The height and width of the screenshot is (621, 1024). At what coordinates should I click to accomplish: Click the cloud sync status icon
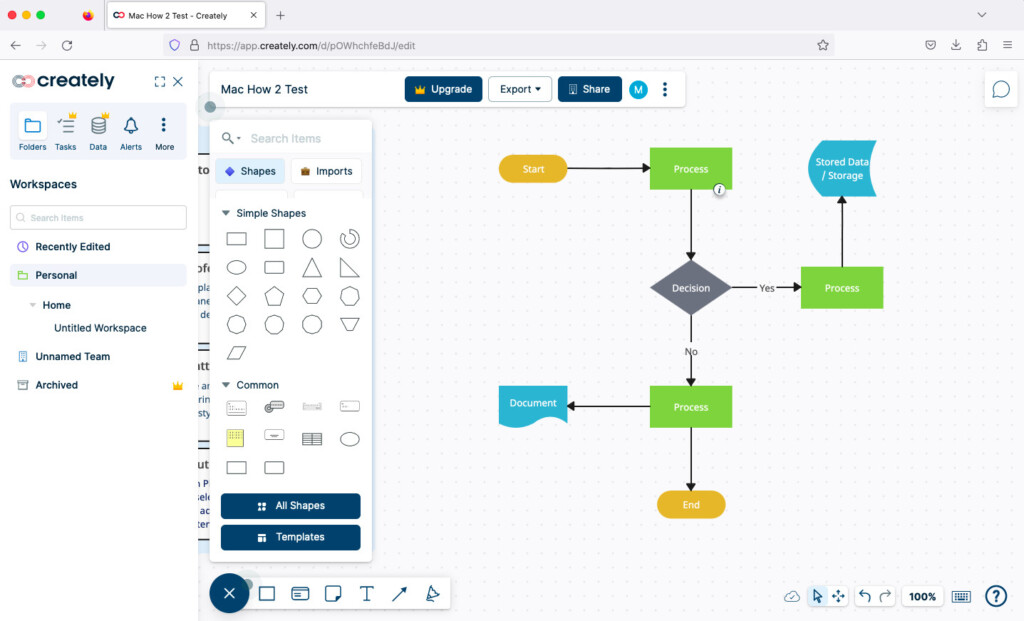pyautogui.click(x=792, y=596)
